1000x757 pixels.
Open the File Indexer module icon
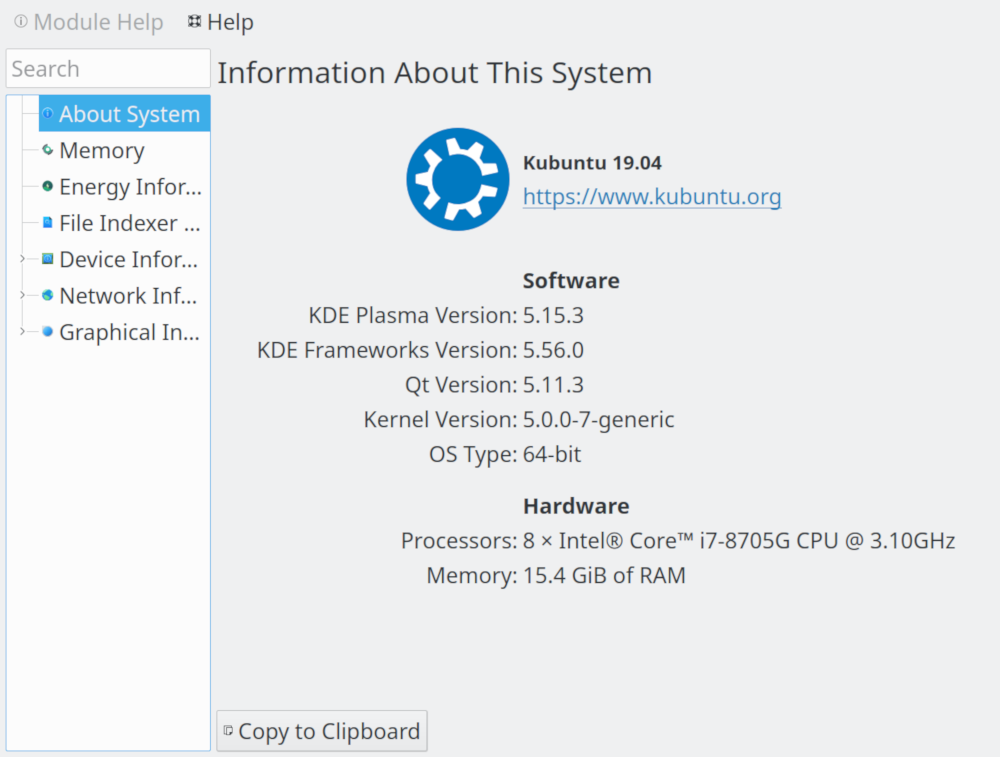pos(48,223)
